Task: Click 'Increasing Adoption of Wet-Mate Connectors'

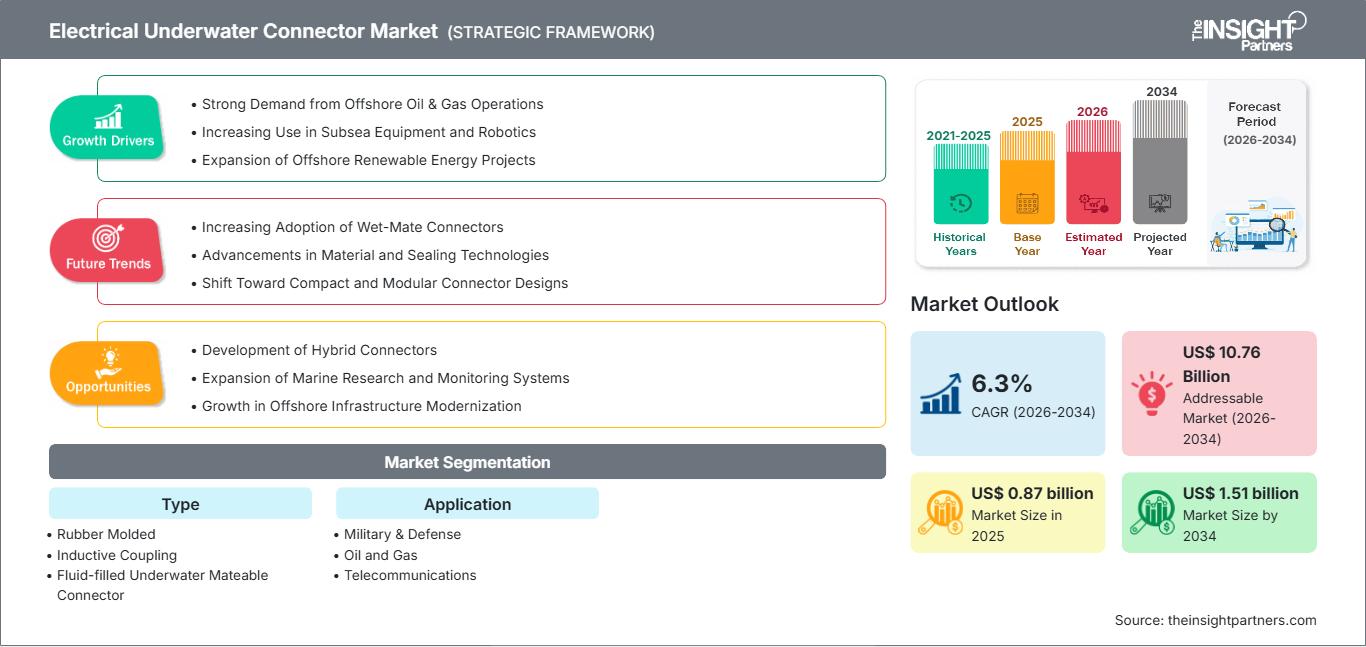Action: pyautogui.click(x=352, y=227)
